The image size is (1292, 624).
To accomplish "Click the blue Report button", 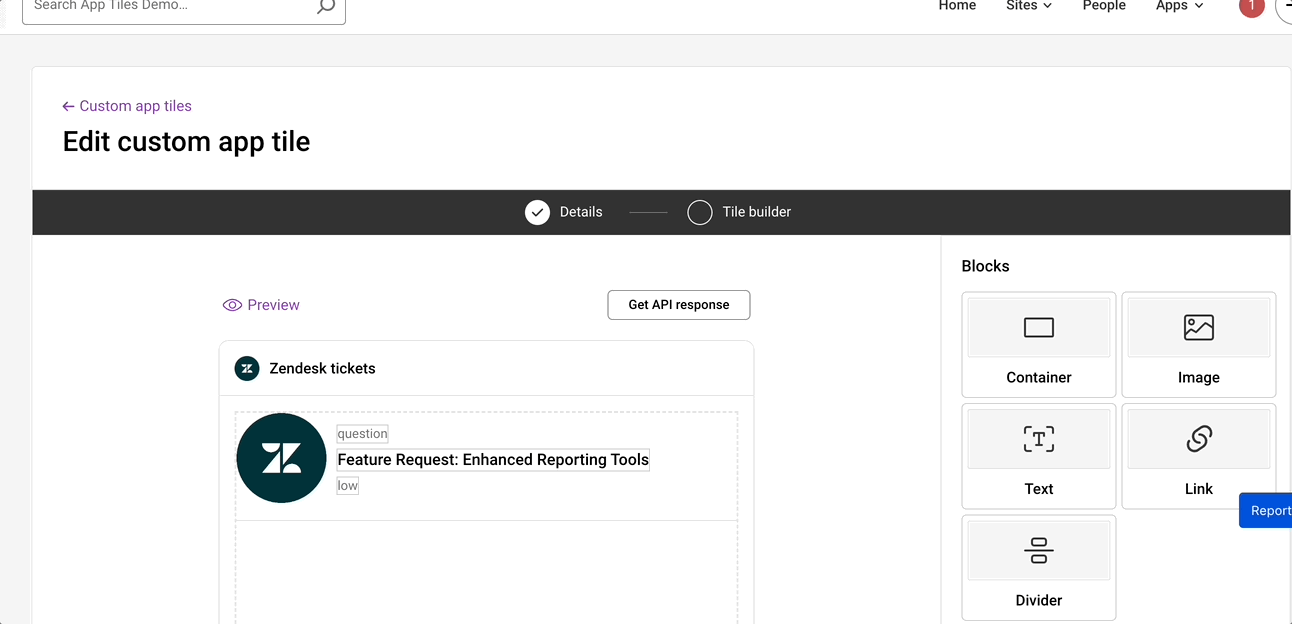I will pos(1268,510).
